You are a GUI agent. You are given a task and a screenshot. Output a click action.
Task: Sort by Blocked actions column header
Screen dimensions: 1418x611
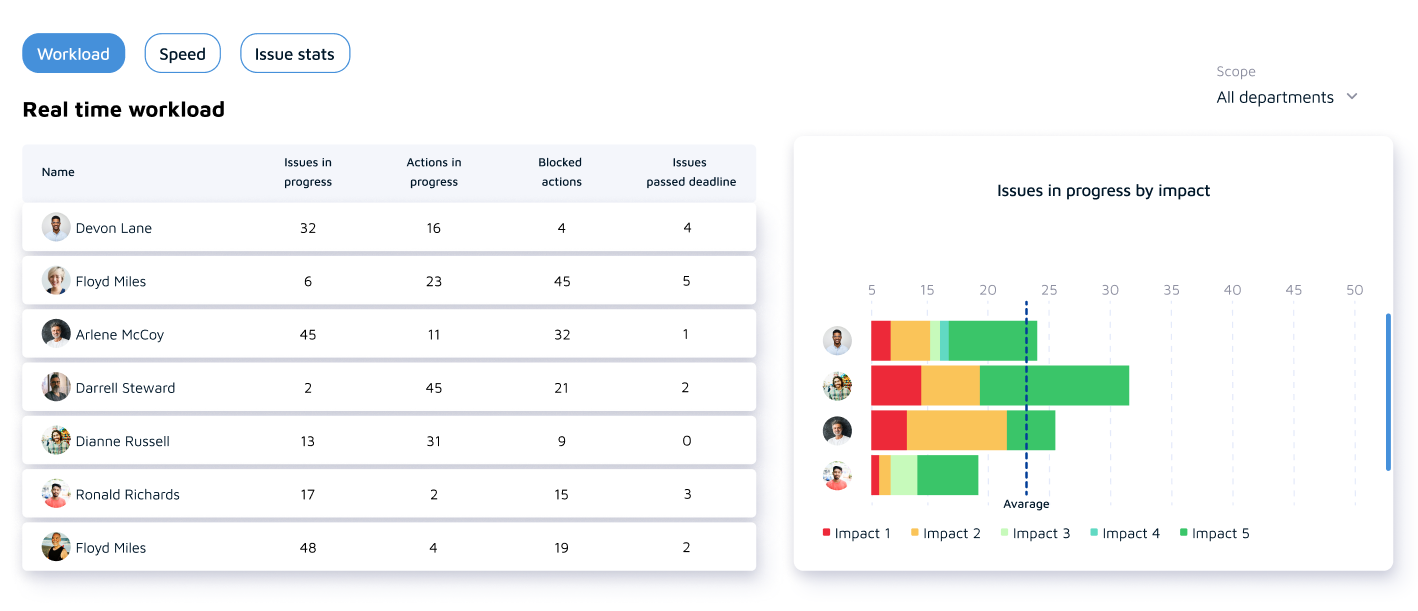point(560,172)
